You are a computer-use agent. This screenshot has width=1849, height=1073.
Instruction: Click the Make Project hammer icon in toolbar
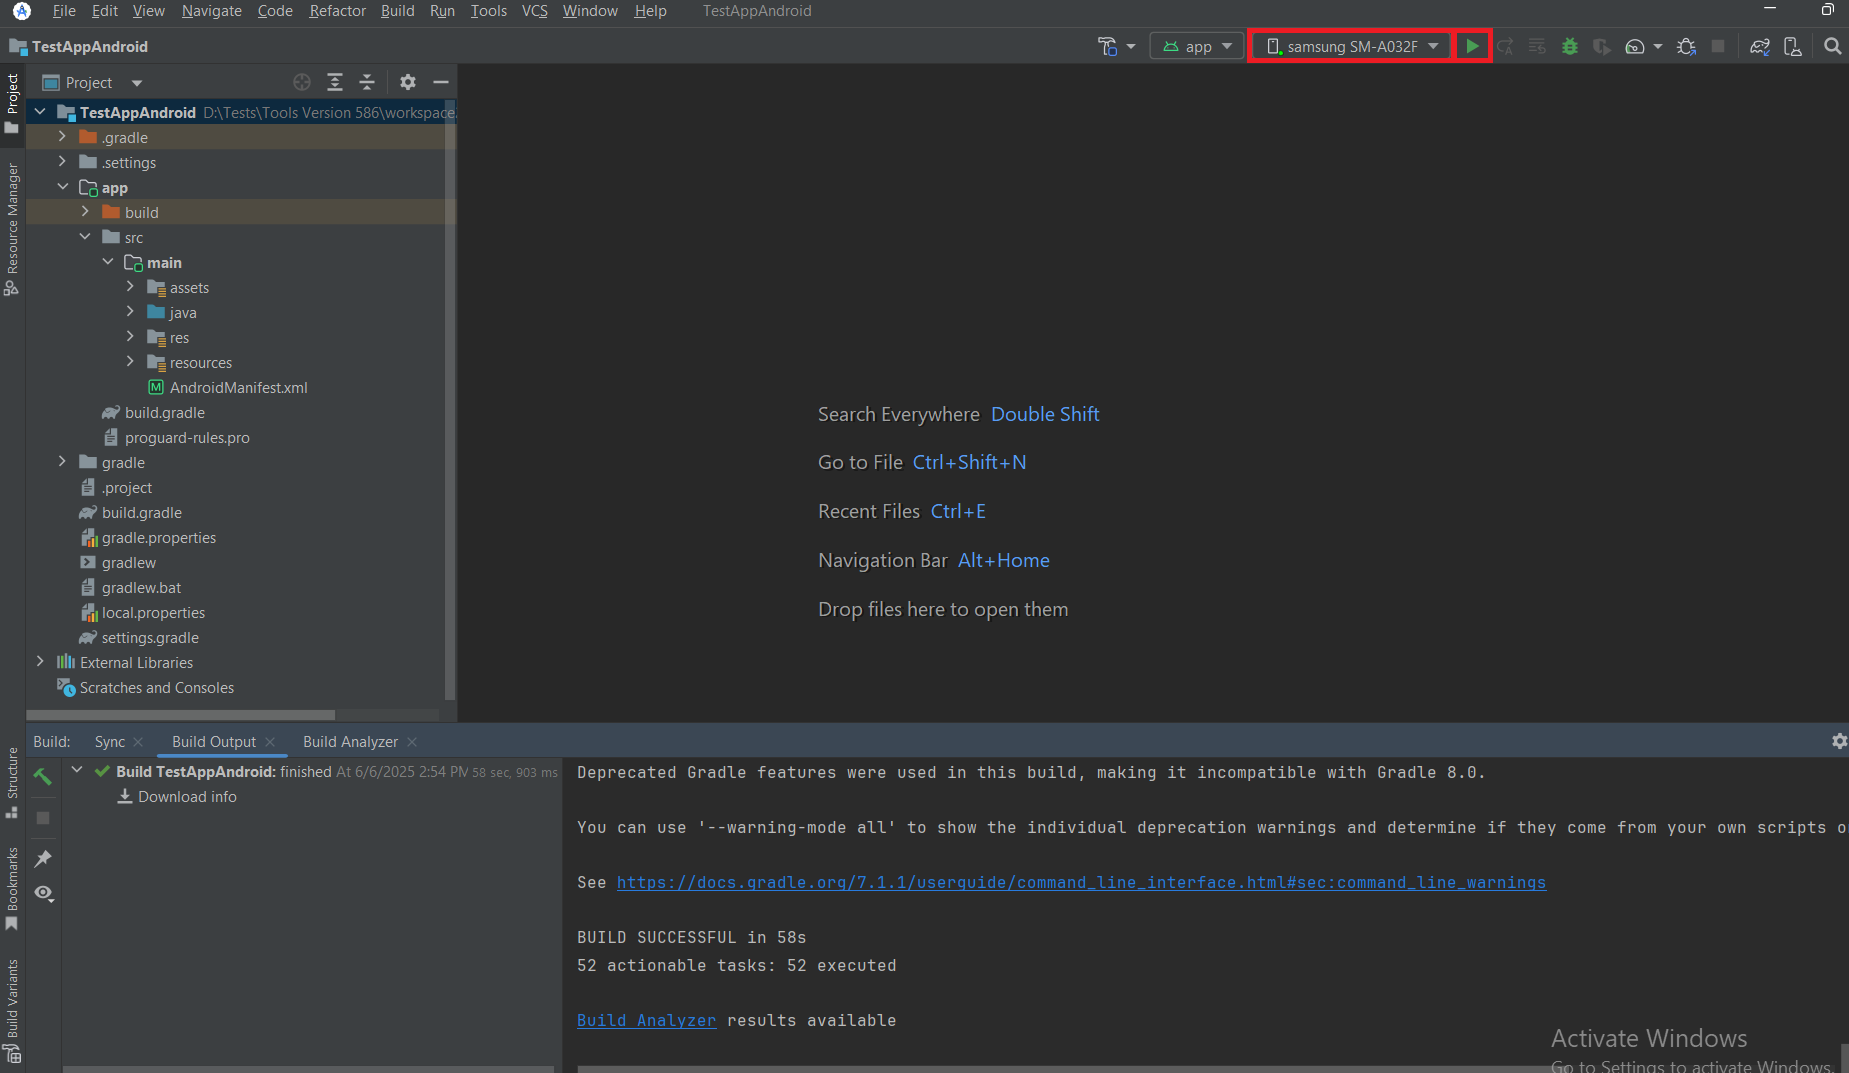click(x=1107, y=46)
